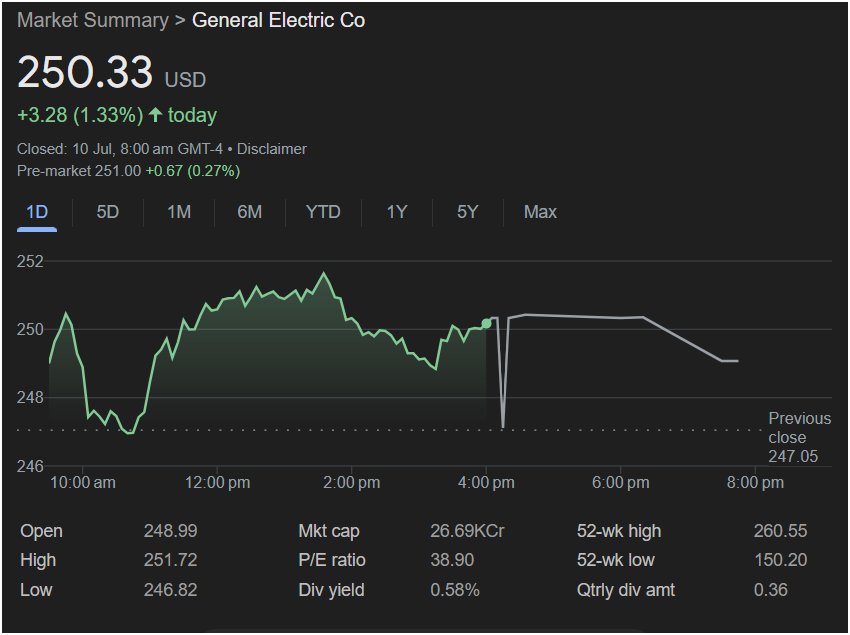Click the Qtrly div amt label
The image size is (850, 635).
pos(626,590)
